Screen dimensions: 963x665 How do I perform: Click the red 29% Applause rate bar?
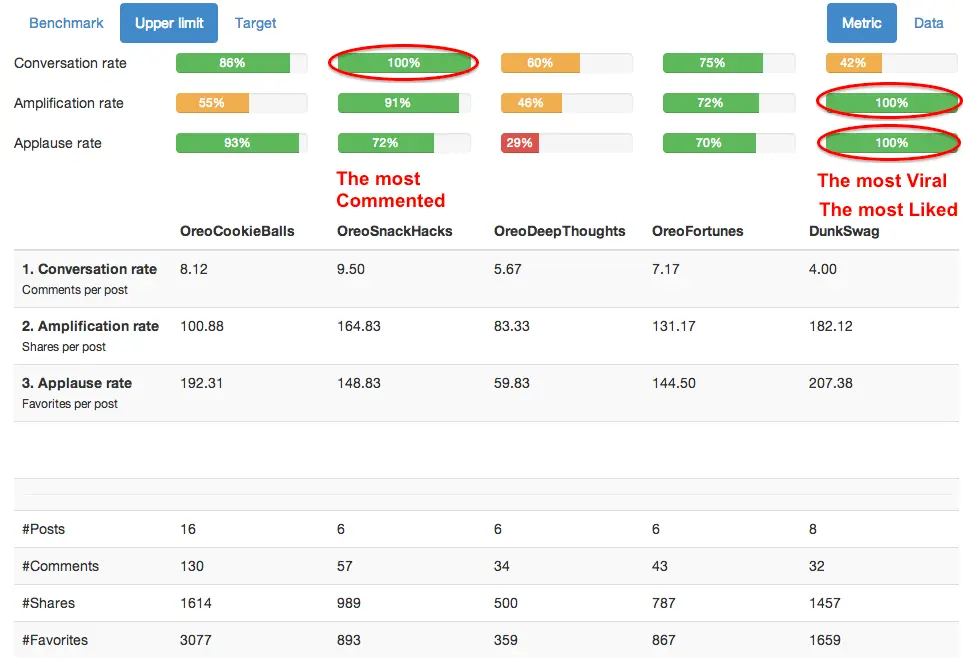520,143
